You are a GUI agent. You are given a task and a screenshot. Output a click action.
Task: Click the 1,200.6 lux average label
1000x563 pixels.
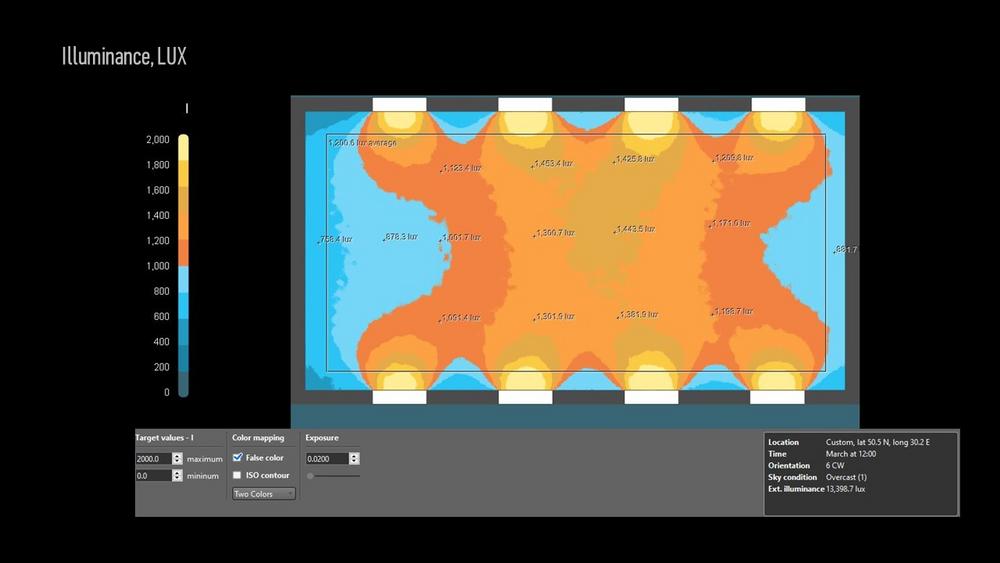[x=362, y=142]
